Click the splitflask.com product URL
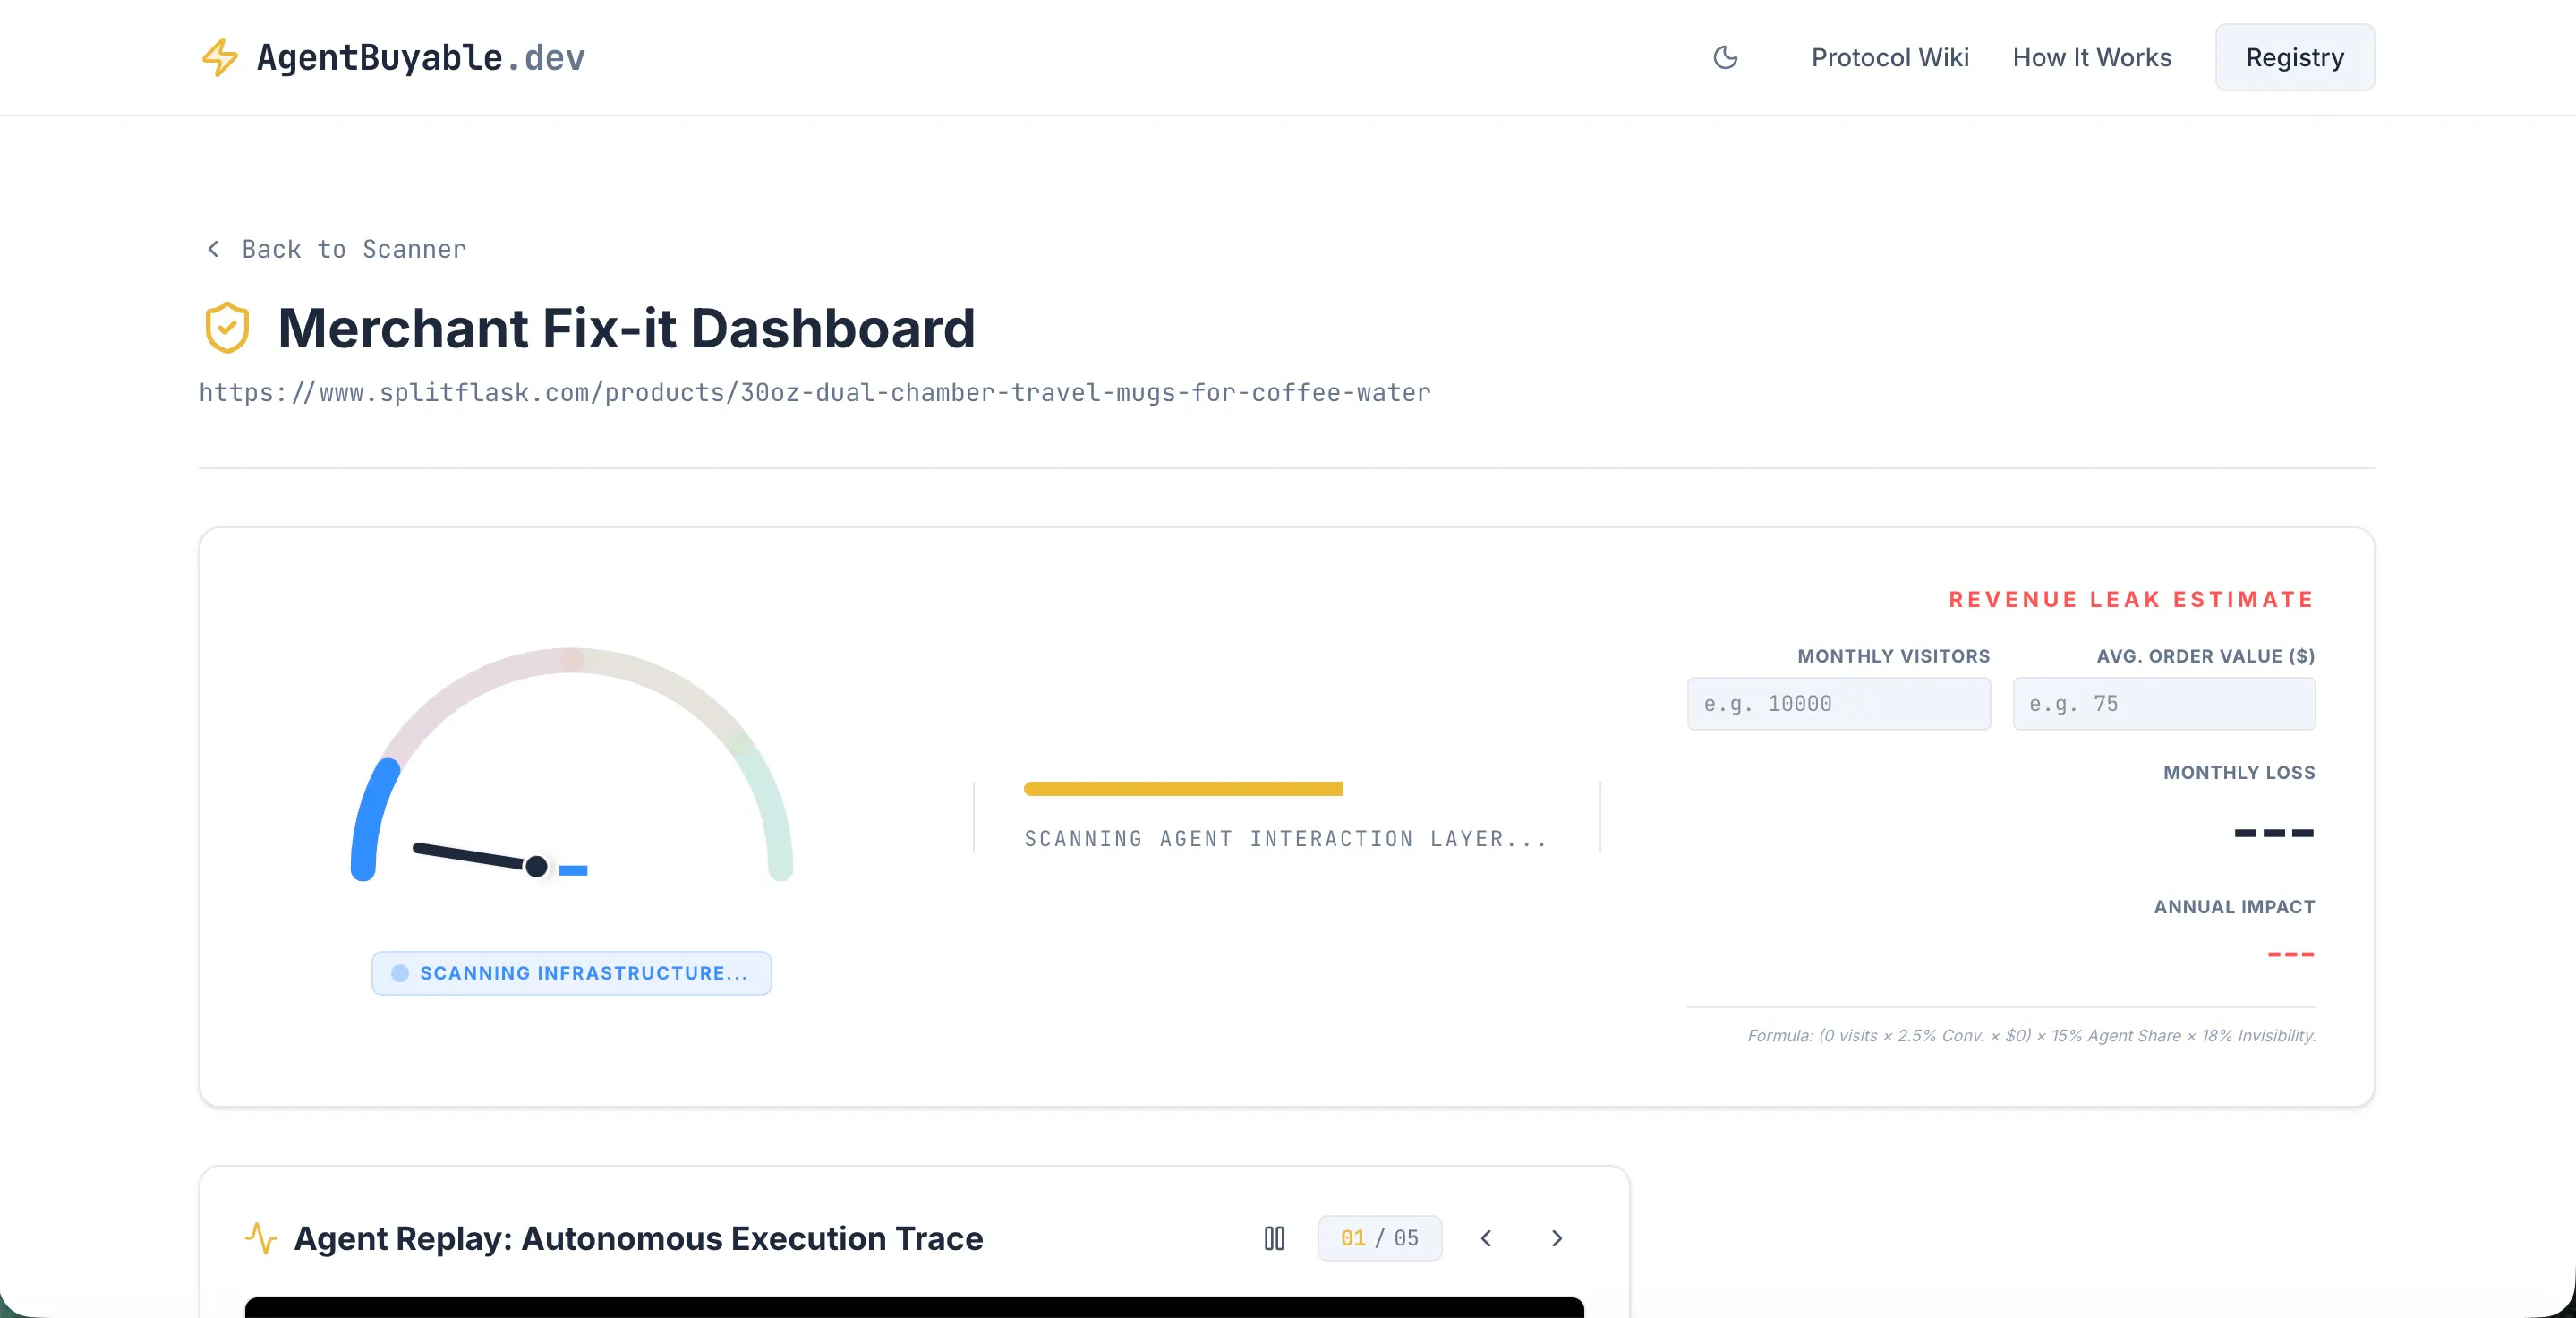Image resolution: width=2576 pixels, height=1318 pixels. [815, 392]
